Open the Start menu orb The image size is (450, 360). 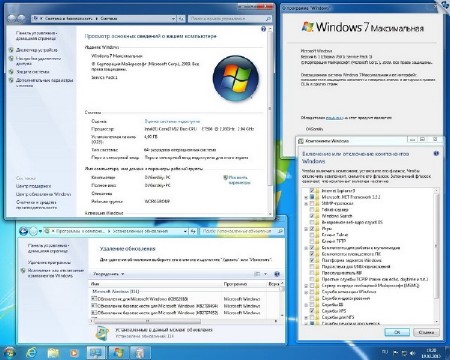[10, 352]
